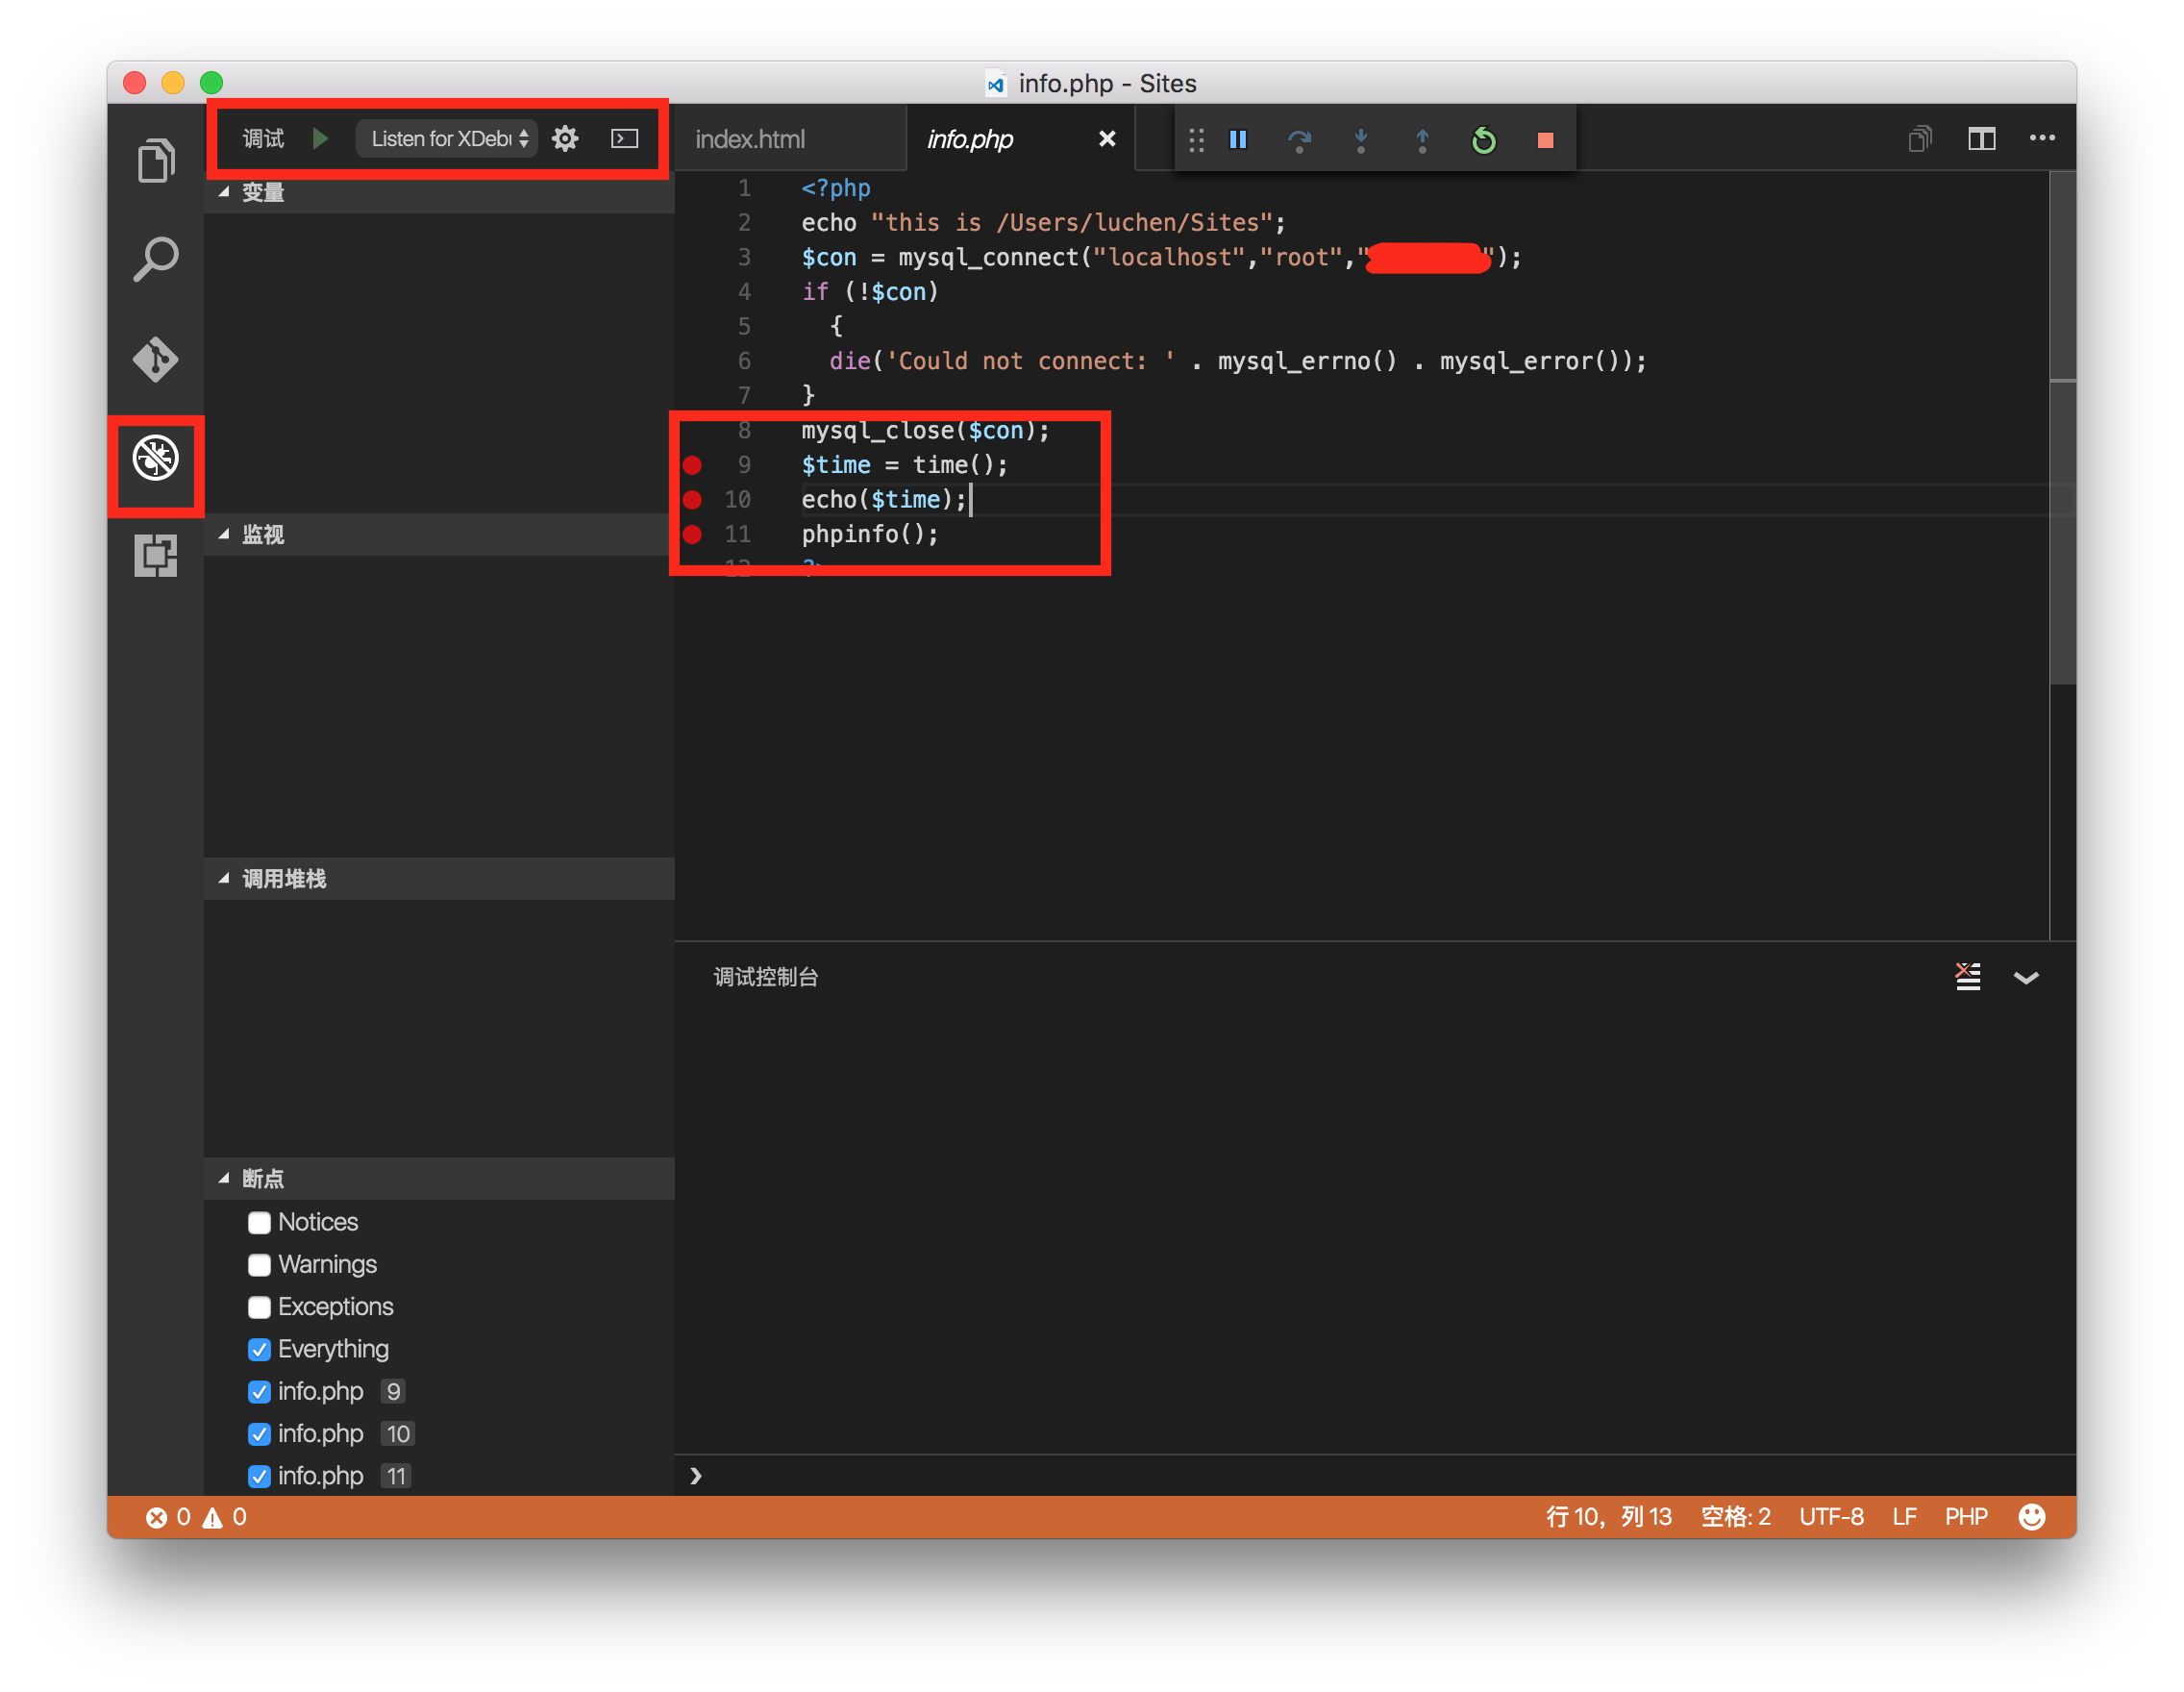
Task: Send feedback via smiley icon
Action: coord(2032,1517)
